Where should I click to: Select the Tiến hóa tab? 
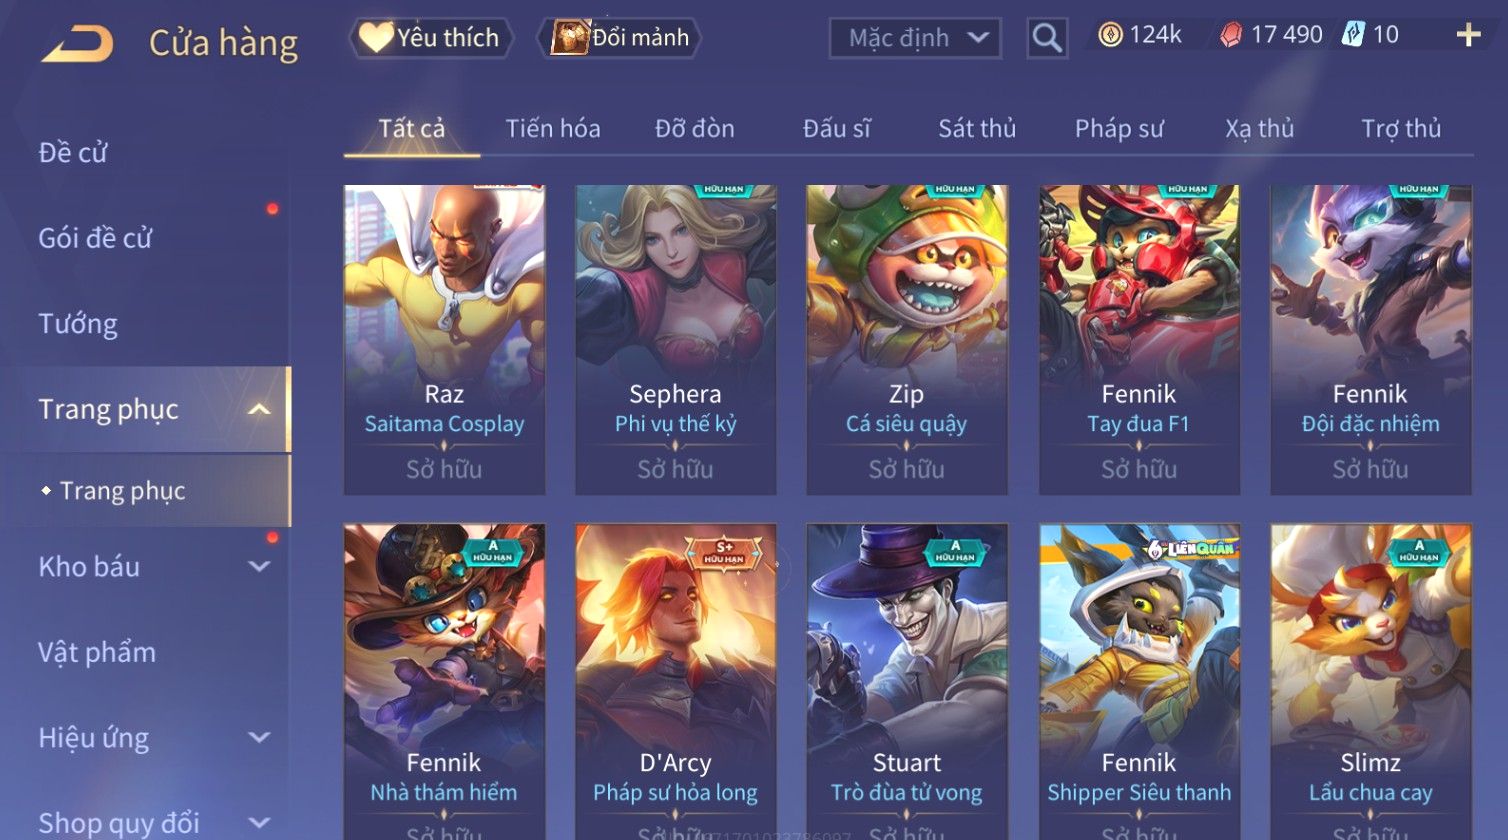pos(553,128)
